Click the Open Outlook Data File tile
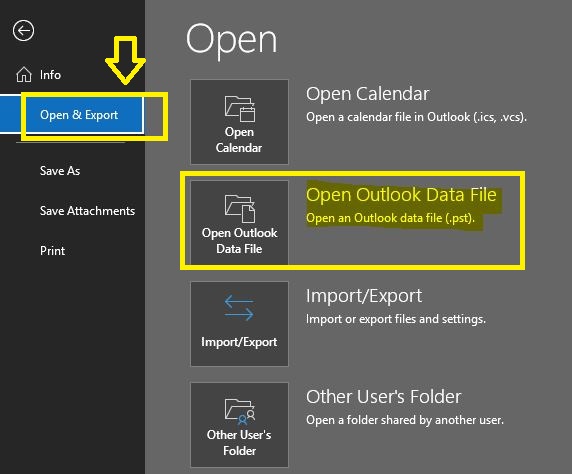This screenshot has height=474, width=572. point(239,223)
